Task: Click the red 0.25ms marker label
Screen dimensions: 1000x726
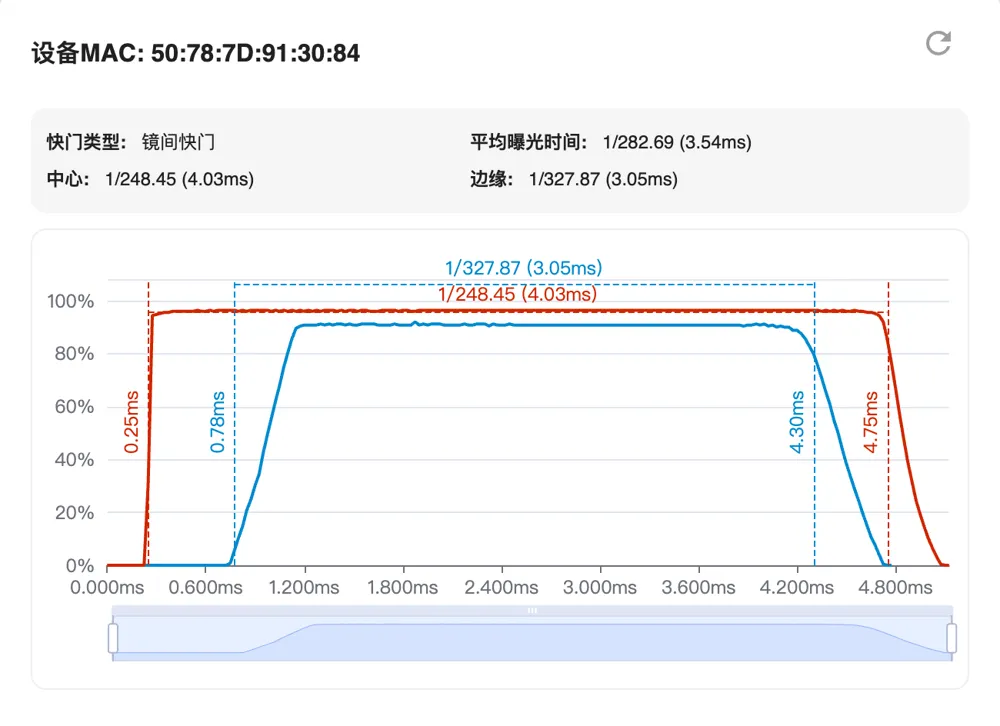Action: tap(131, 422)
